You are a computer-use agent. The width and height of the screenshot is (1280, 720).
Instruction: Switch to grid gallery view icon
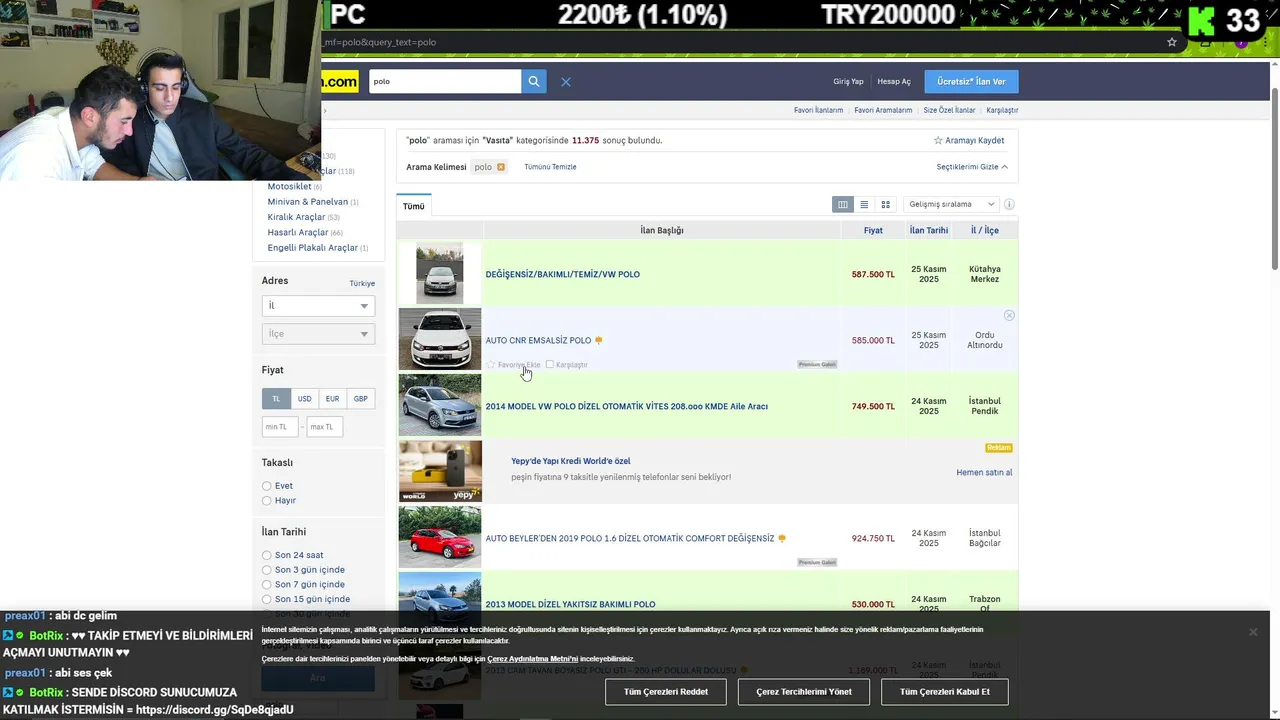885,204
